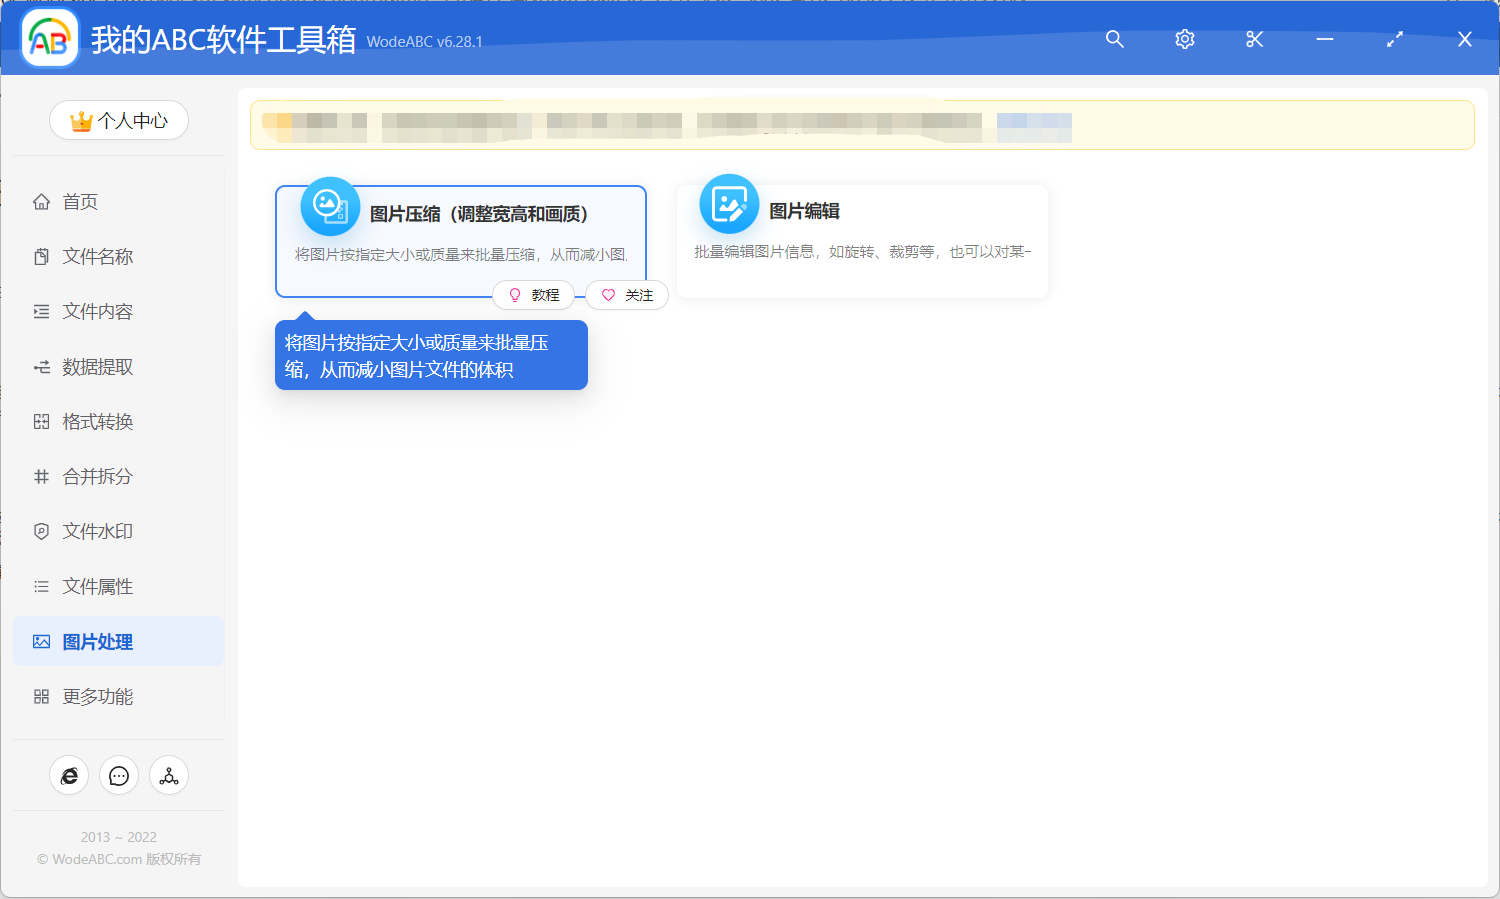
Task: Click the fullscreen arrows icon in title bar
Action: pyautogui.click(x=1394, y=39)
